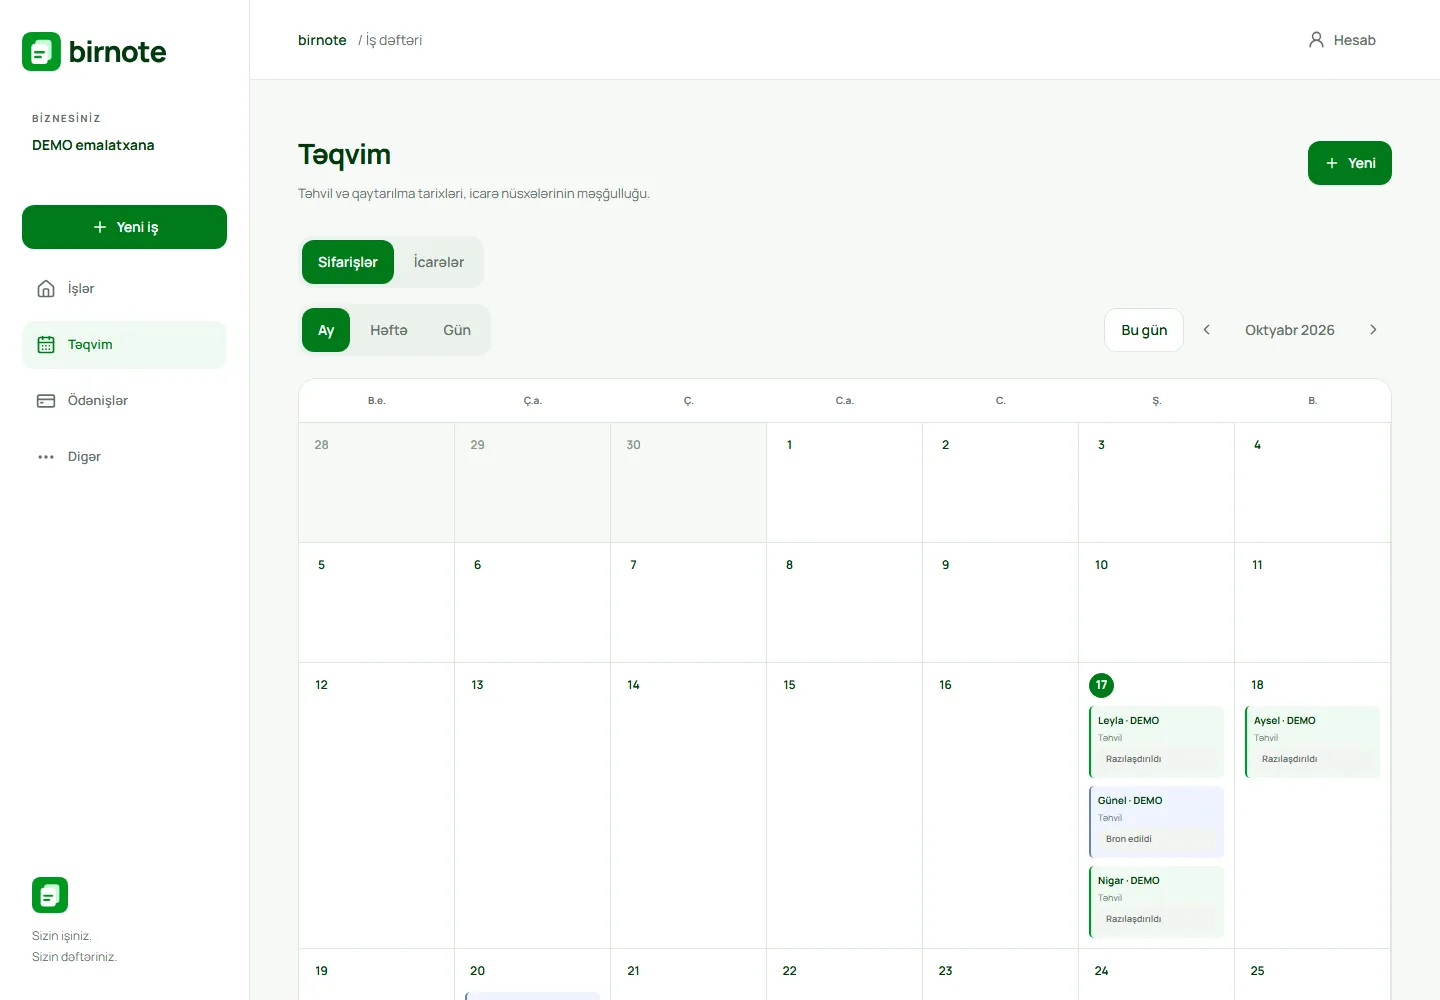Click the small birnote icon at sidebar bottom
This screenshot has width=1440, height=1000.
pyautogui.click(x=50, y=895)
